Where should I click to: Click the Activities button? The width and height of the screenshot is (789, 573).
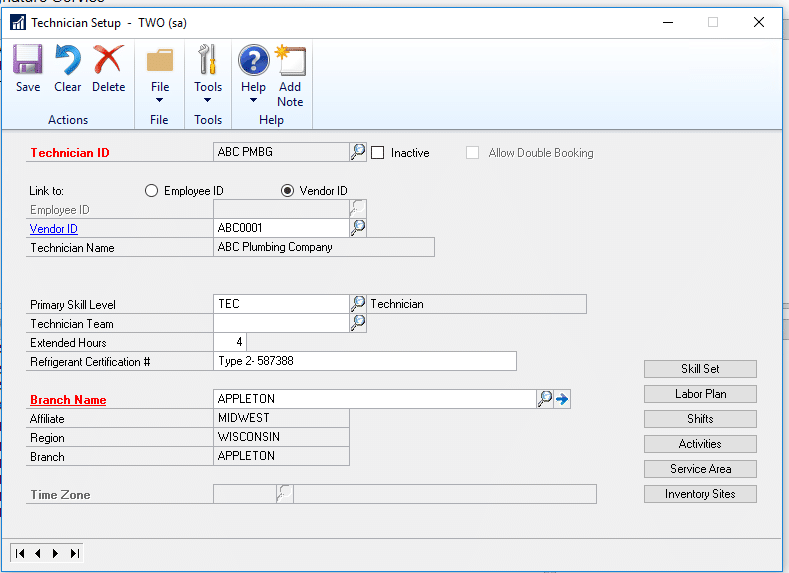[700, 444]
